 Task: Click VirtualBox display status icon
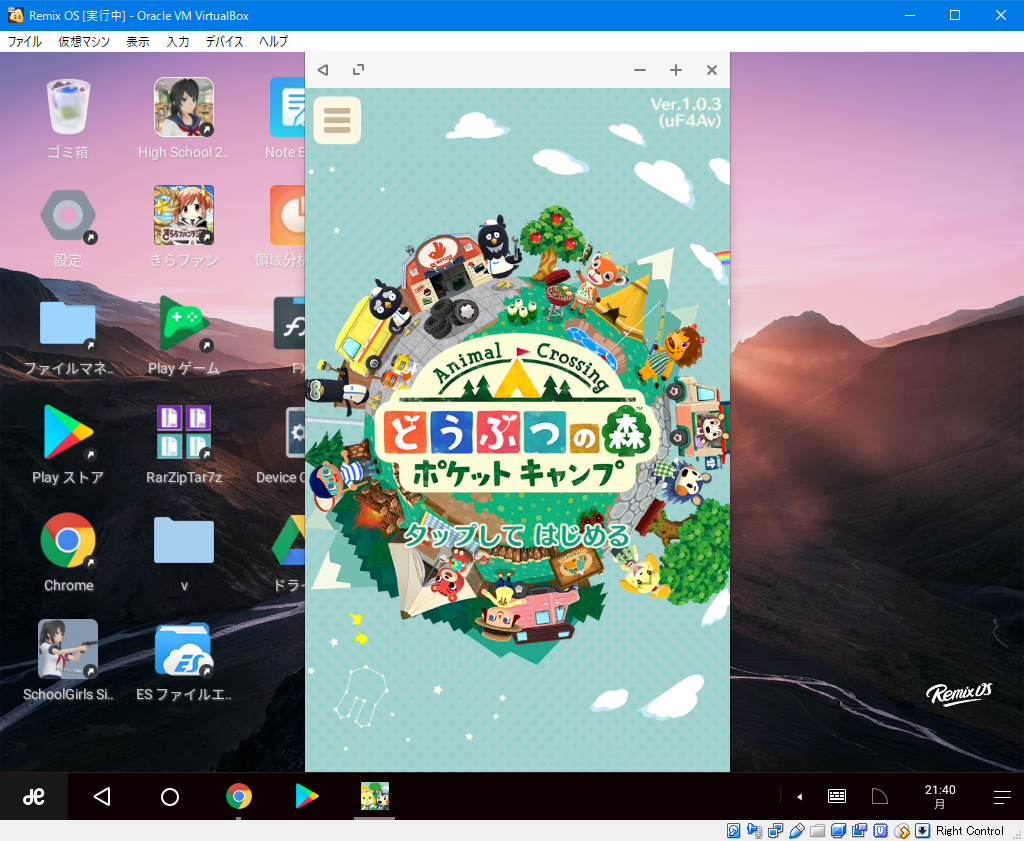click(x=839, y=831)
